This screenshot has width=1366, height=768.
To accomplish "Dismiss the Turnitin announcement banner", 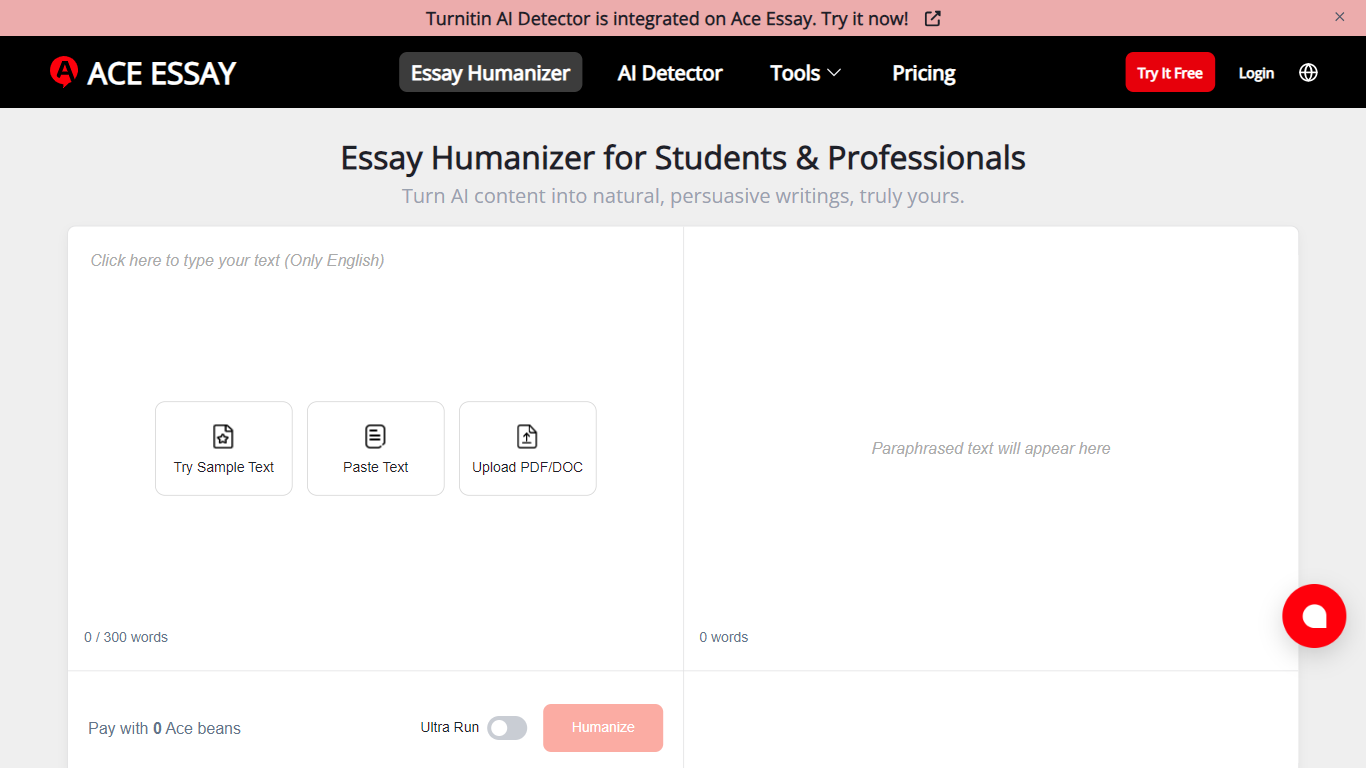I will [1340, 16].
